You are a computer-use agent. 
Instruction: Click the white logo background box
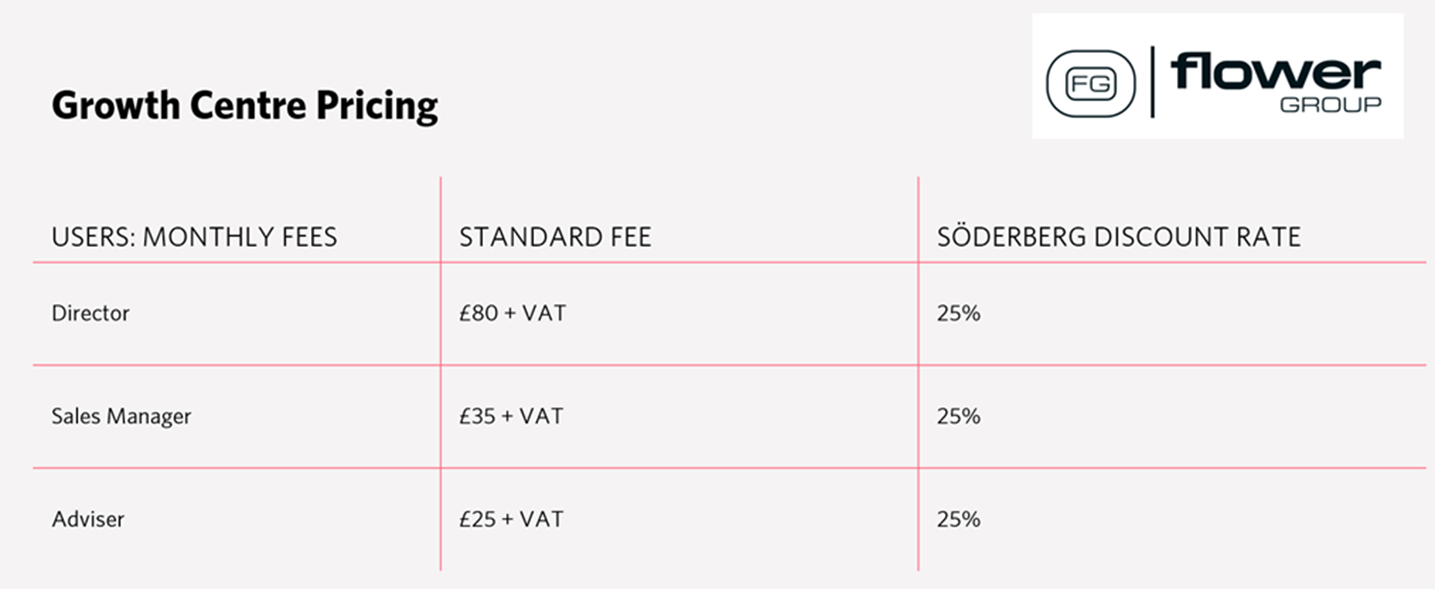coord(1217,76)
